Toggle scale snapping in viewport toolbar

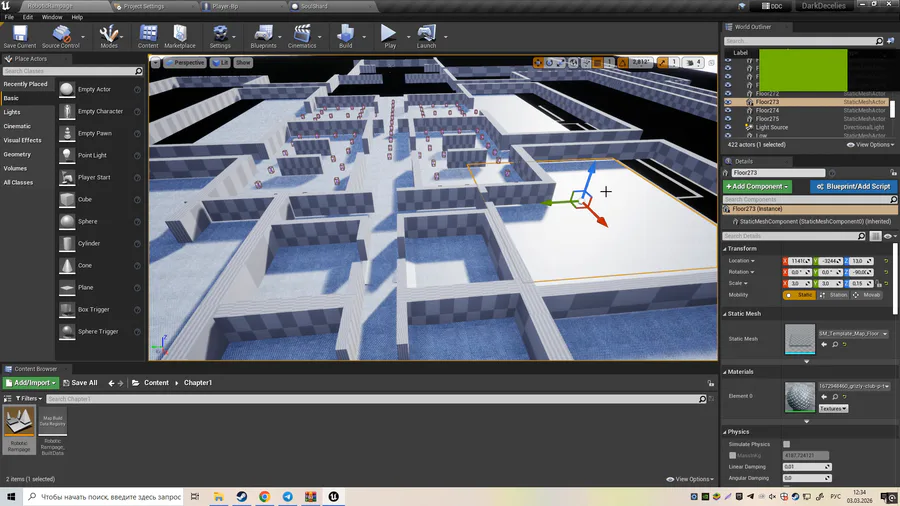click(x=663, y=63)
